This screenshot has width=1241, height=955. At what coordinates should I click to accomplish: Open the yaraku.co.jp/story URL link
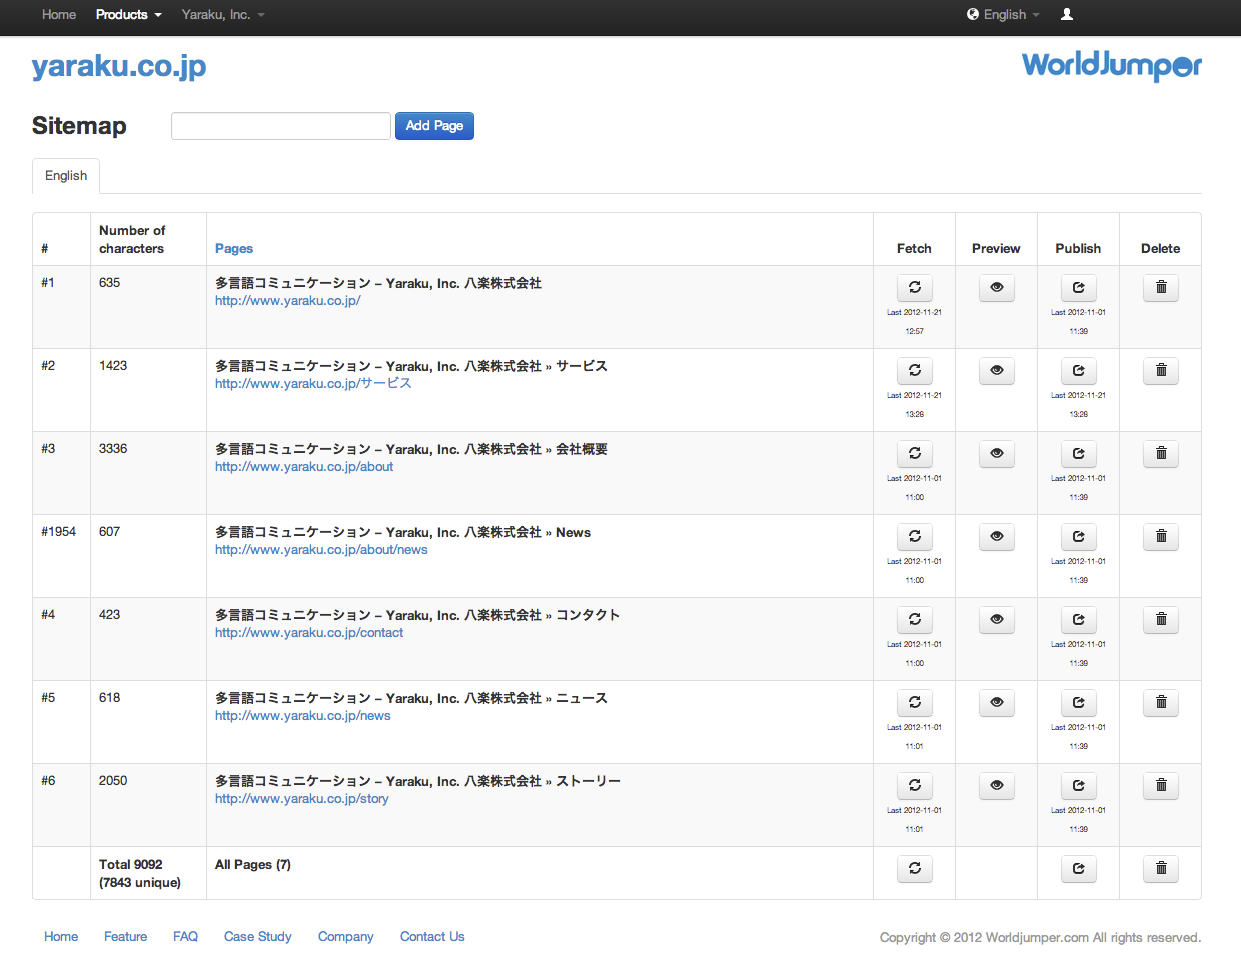tap(302, 799)
